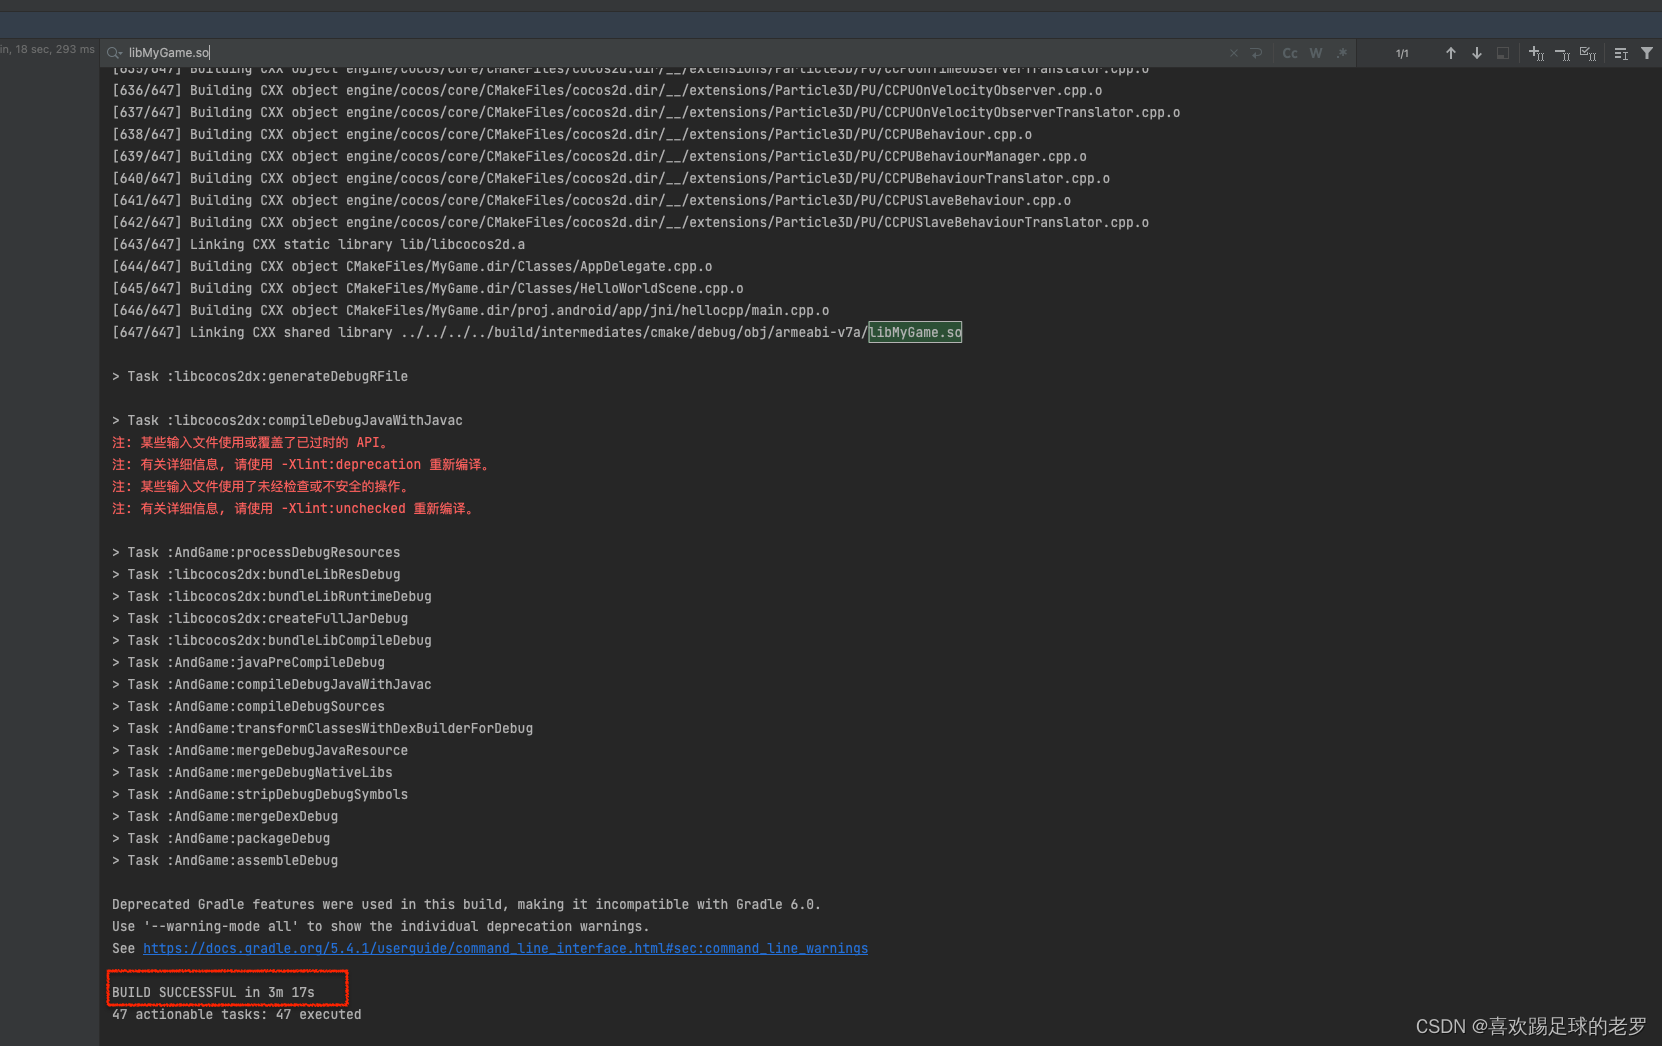Click Task :libcocos2dx:compileDebugJavaWithJavac line
Image resolution: width=1662 pixels, height=1046 pixels.
coord(287,420)
